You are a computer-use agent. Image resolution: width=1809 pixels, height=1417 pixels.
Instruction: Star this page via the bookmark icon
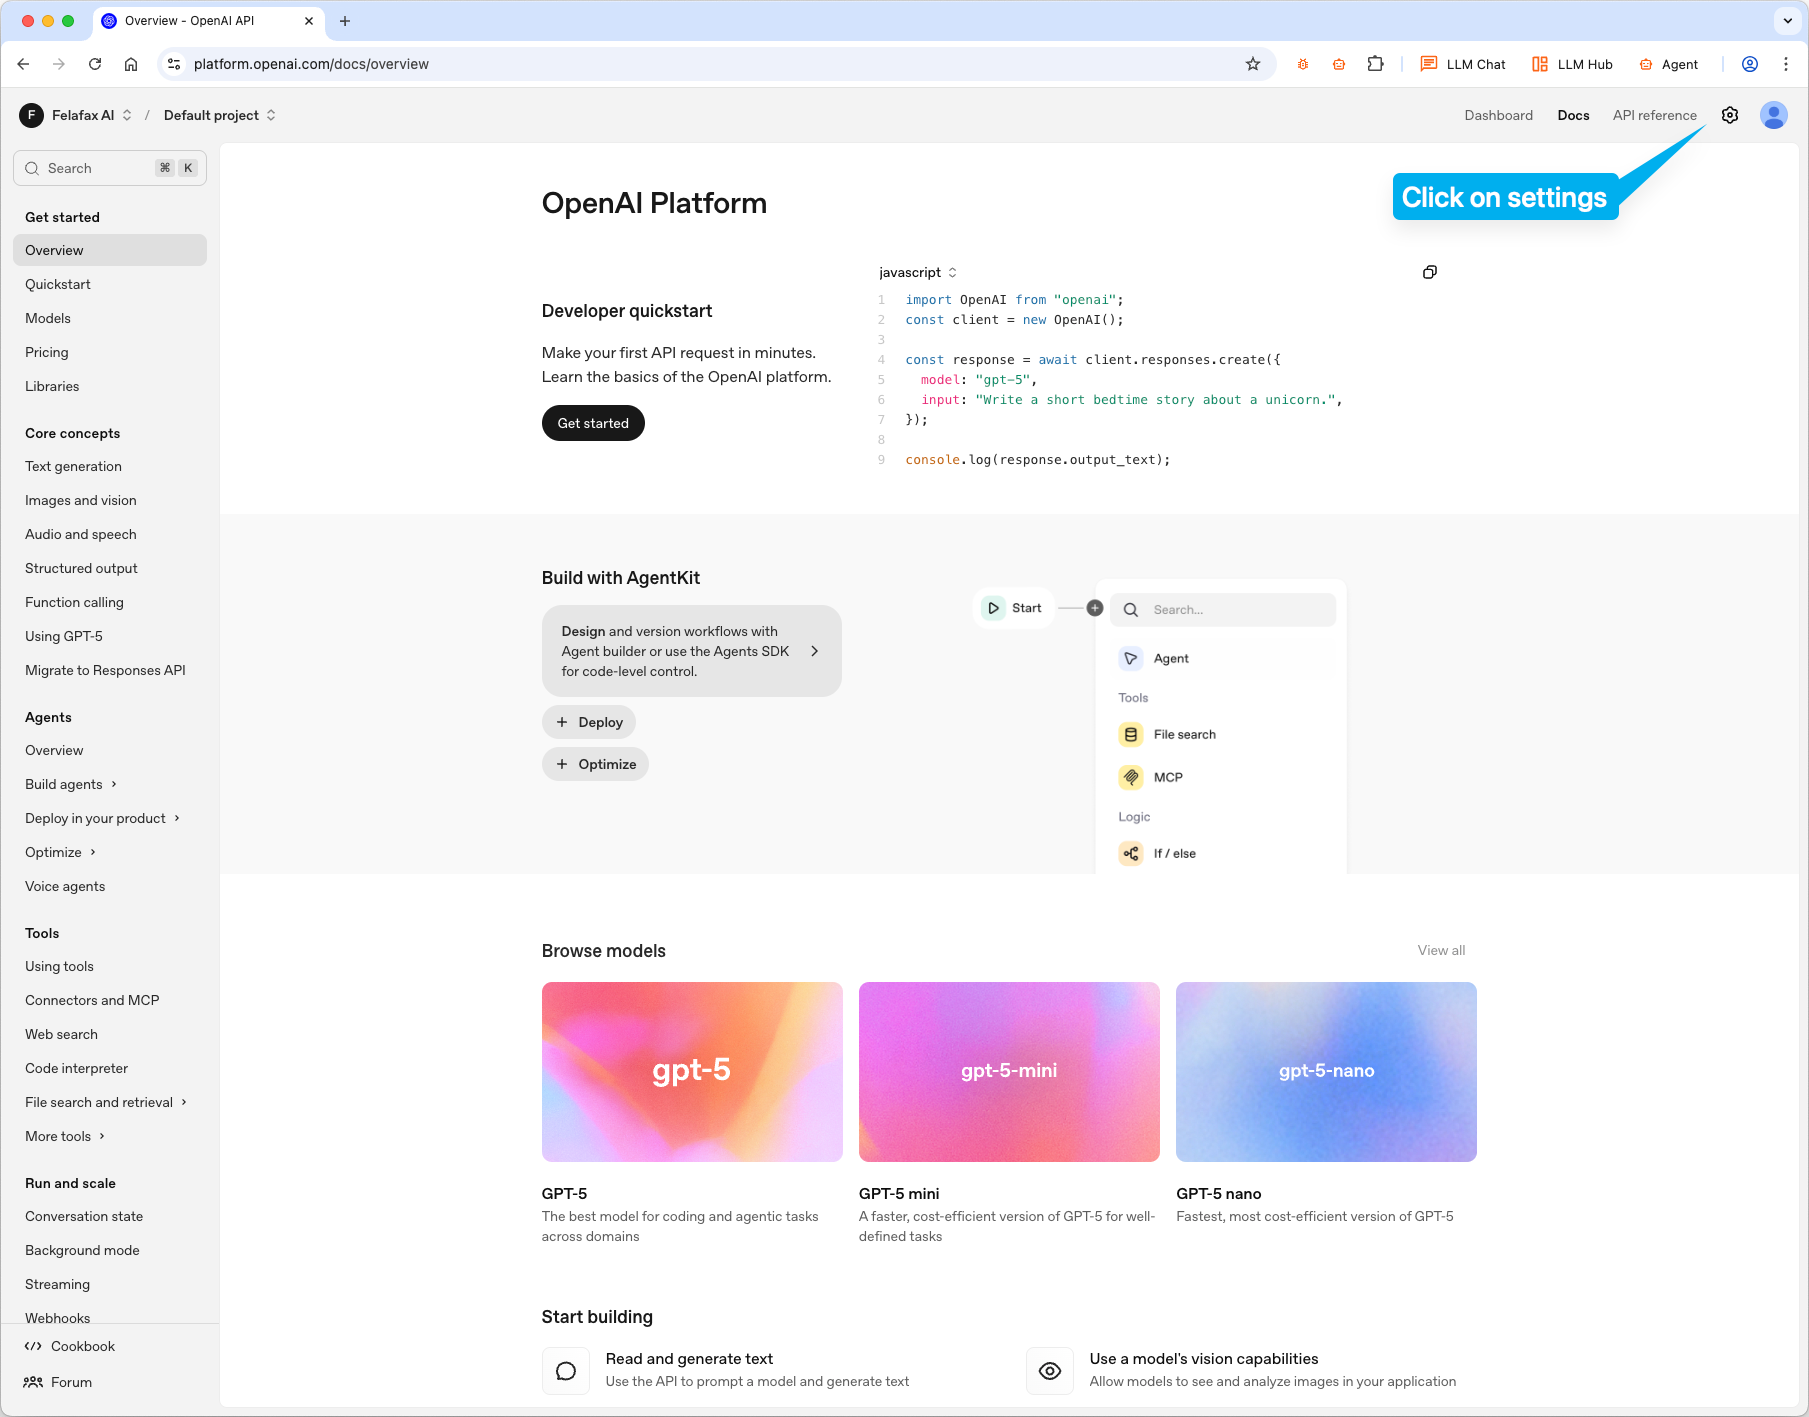coord(1253,64)
